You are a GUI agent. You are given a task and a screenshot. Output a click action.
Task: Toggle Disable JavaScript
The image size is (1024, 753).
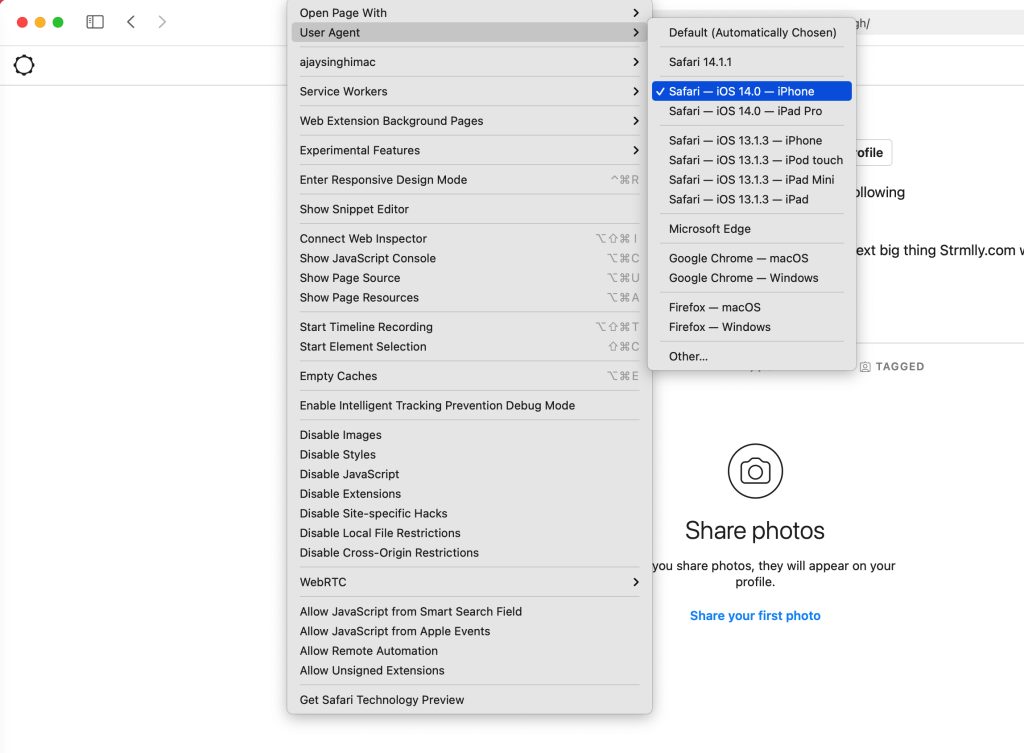click(469, 474)
